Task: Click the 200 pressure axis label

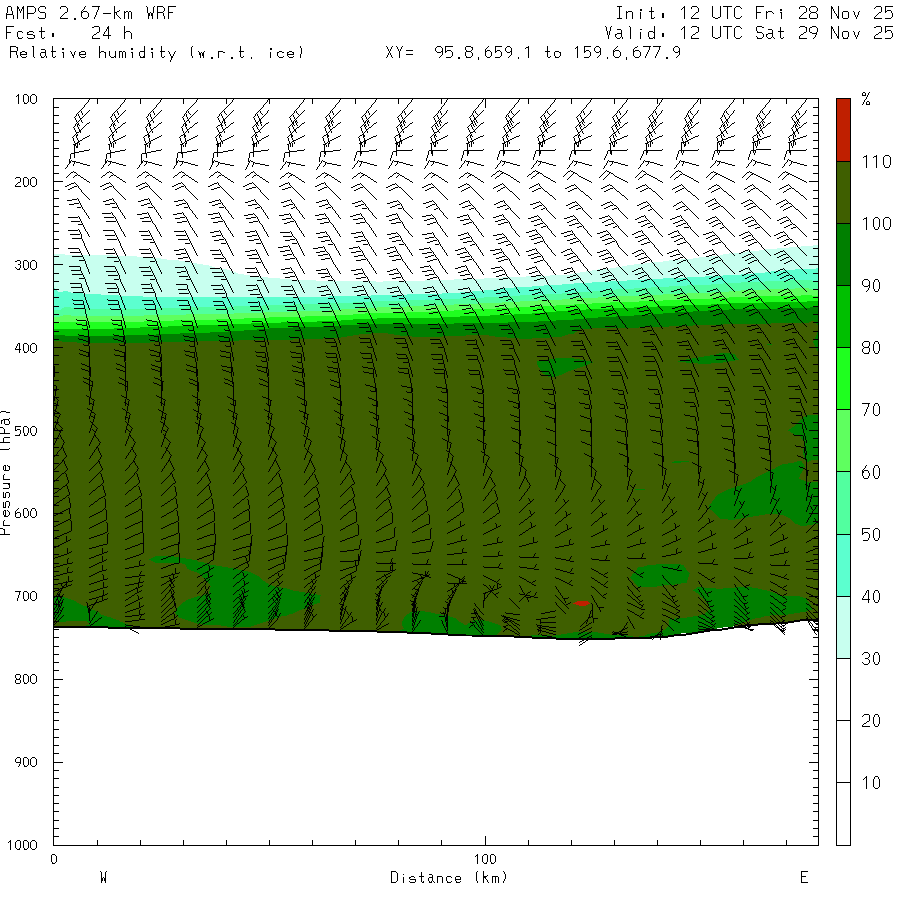Action: [x=26, y=183]
